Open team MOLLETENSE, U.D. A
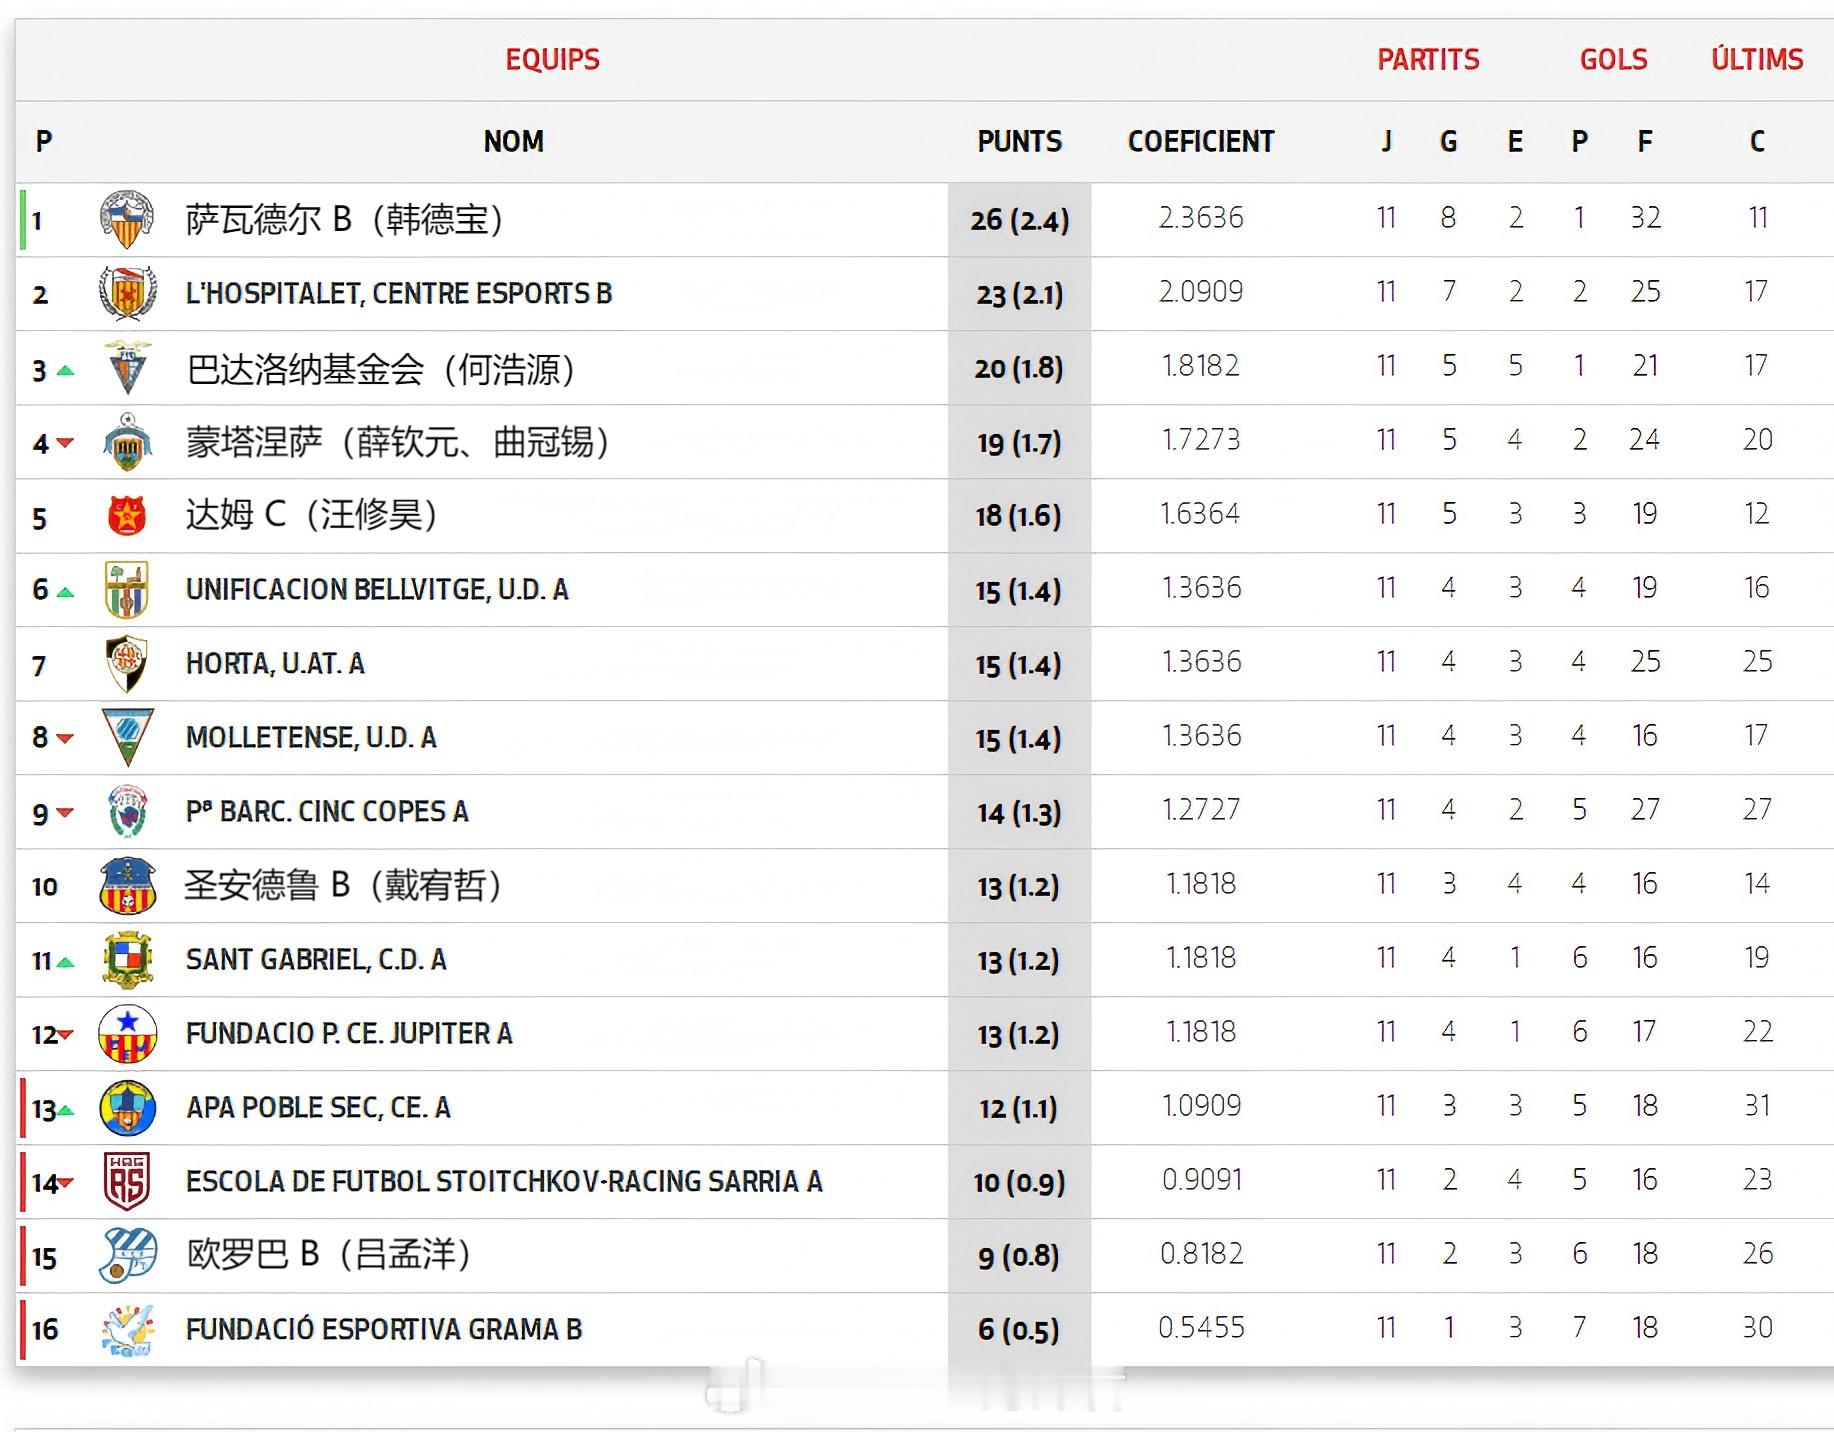 click(x=311, y=737)
